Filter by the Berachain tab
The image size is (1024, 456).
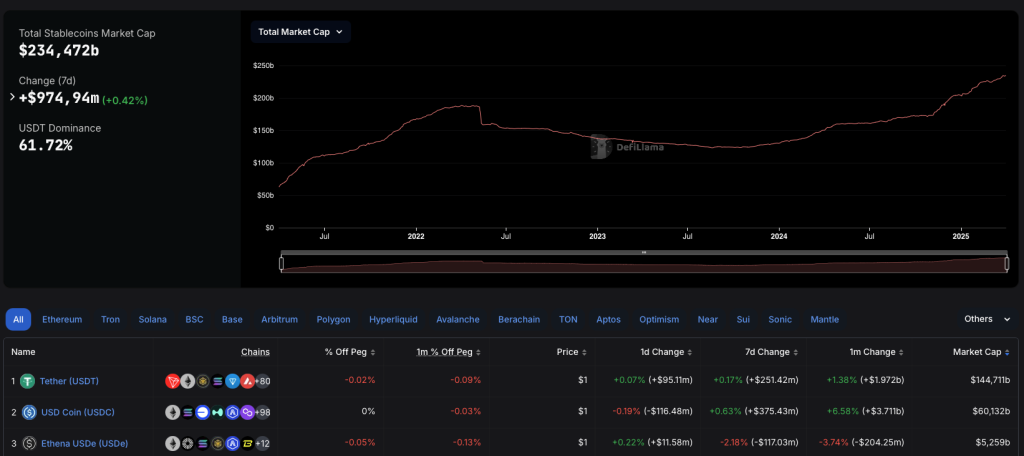point(519,319)
